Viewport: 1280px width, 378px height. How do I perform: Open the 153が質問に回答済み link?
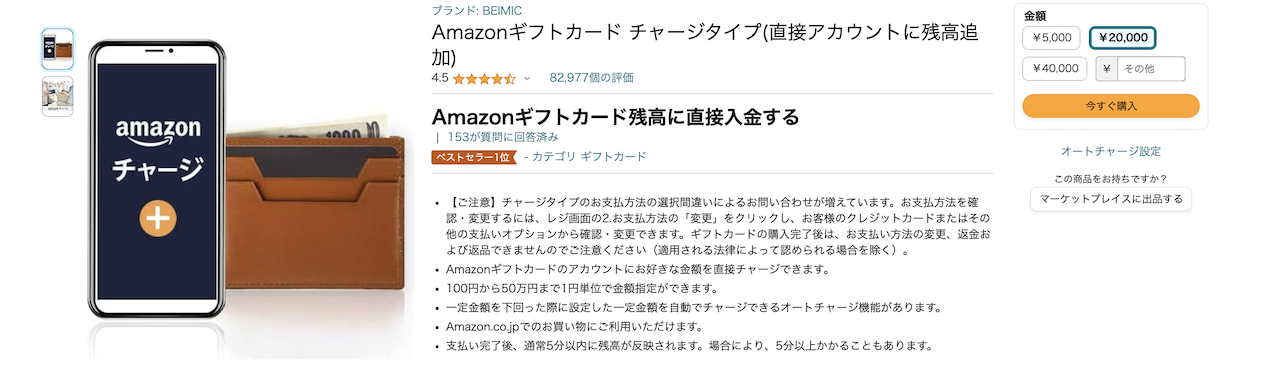503,136
